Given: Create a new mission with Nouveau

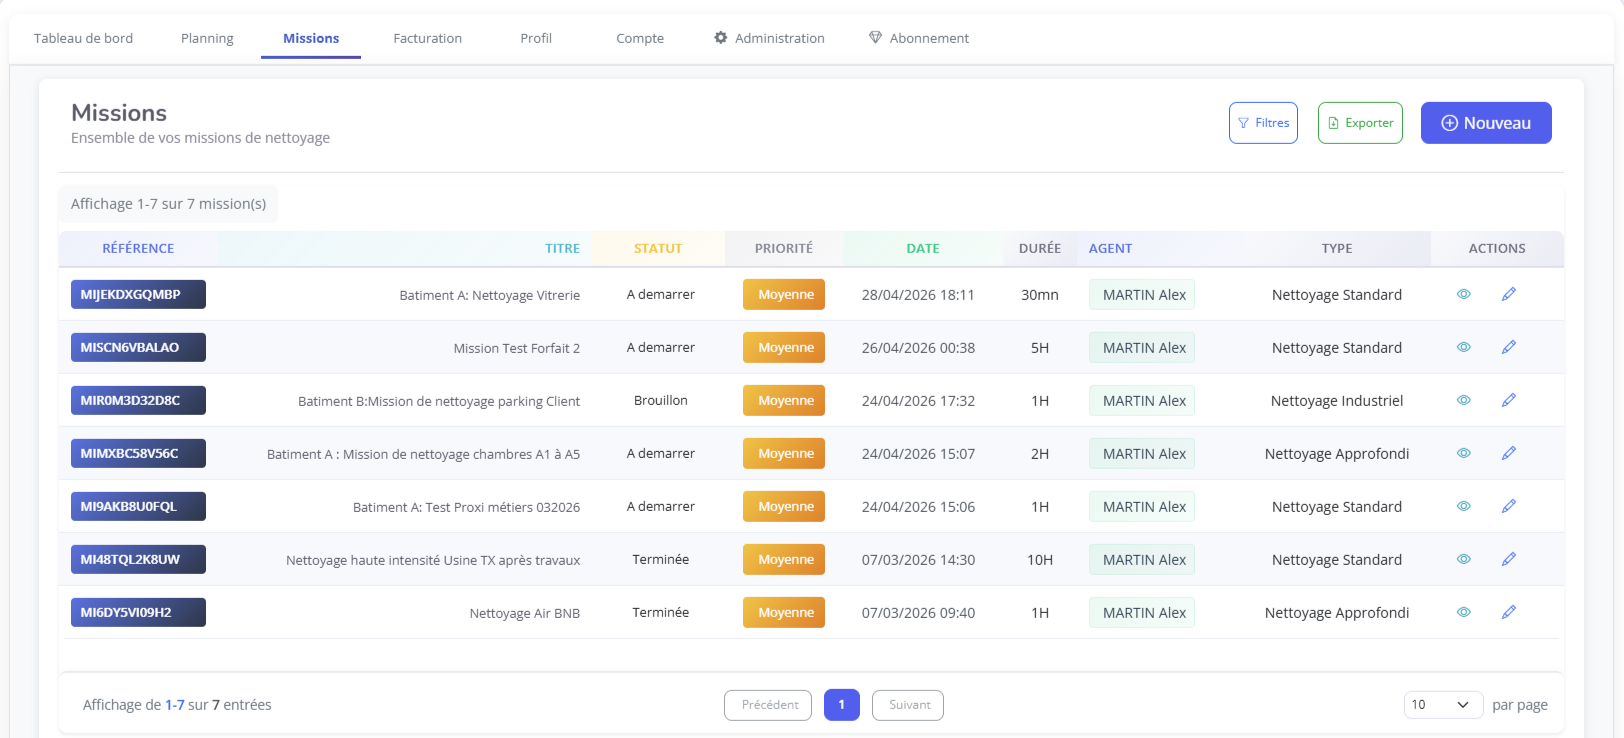Looking at the screenshot, I should [1485, 123].
